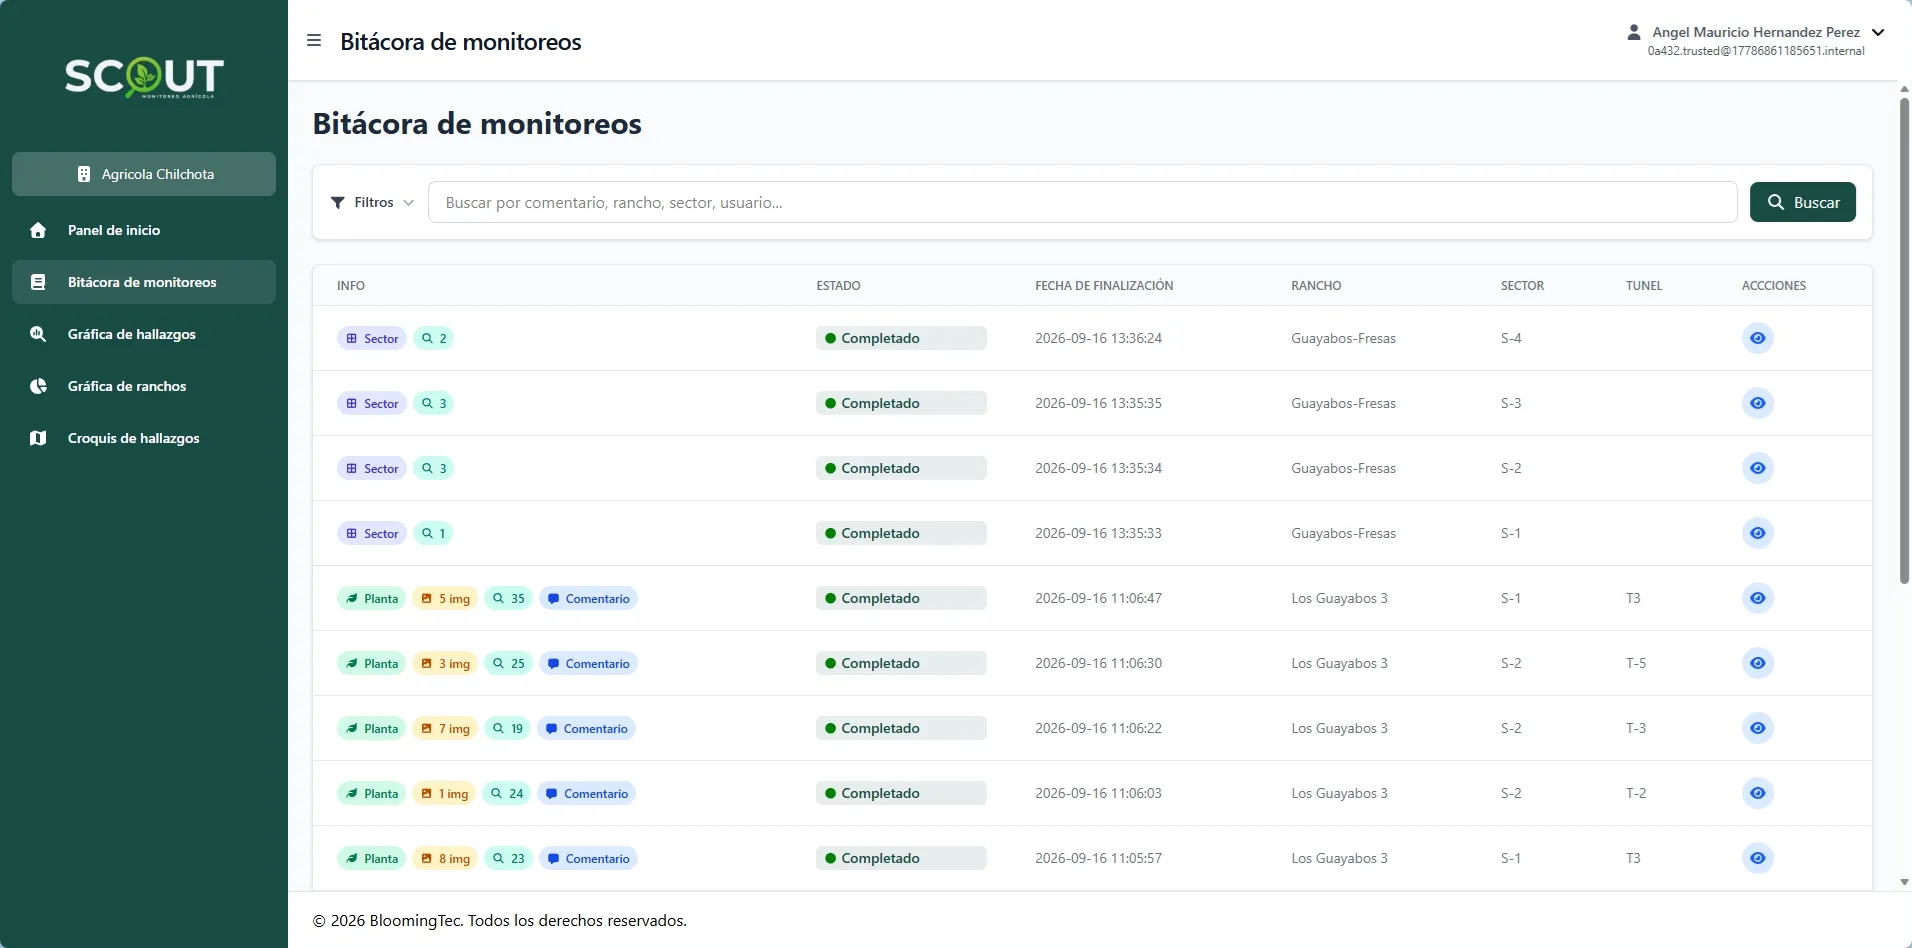Viewport: 1912px width, 948px height.
Task: View the monitoring finished at 11:05:57
Action: coord(1758,858)
